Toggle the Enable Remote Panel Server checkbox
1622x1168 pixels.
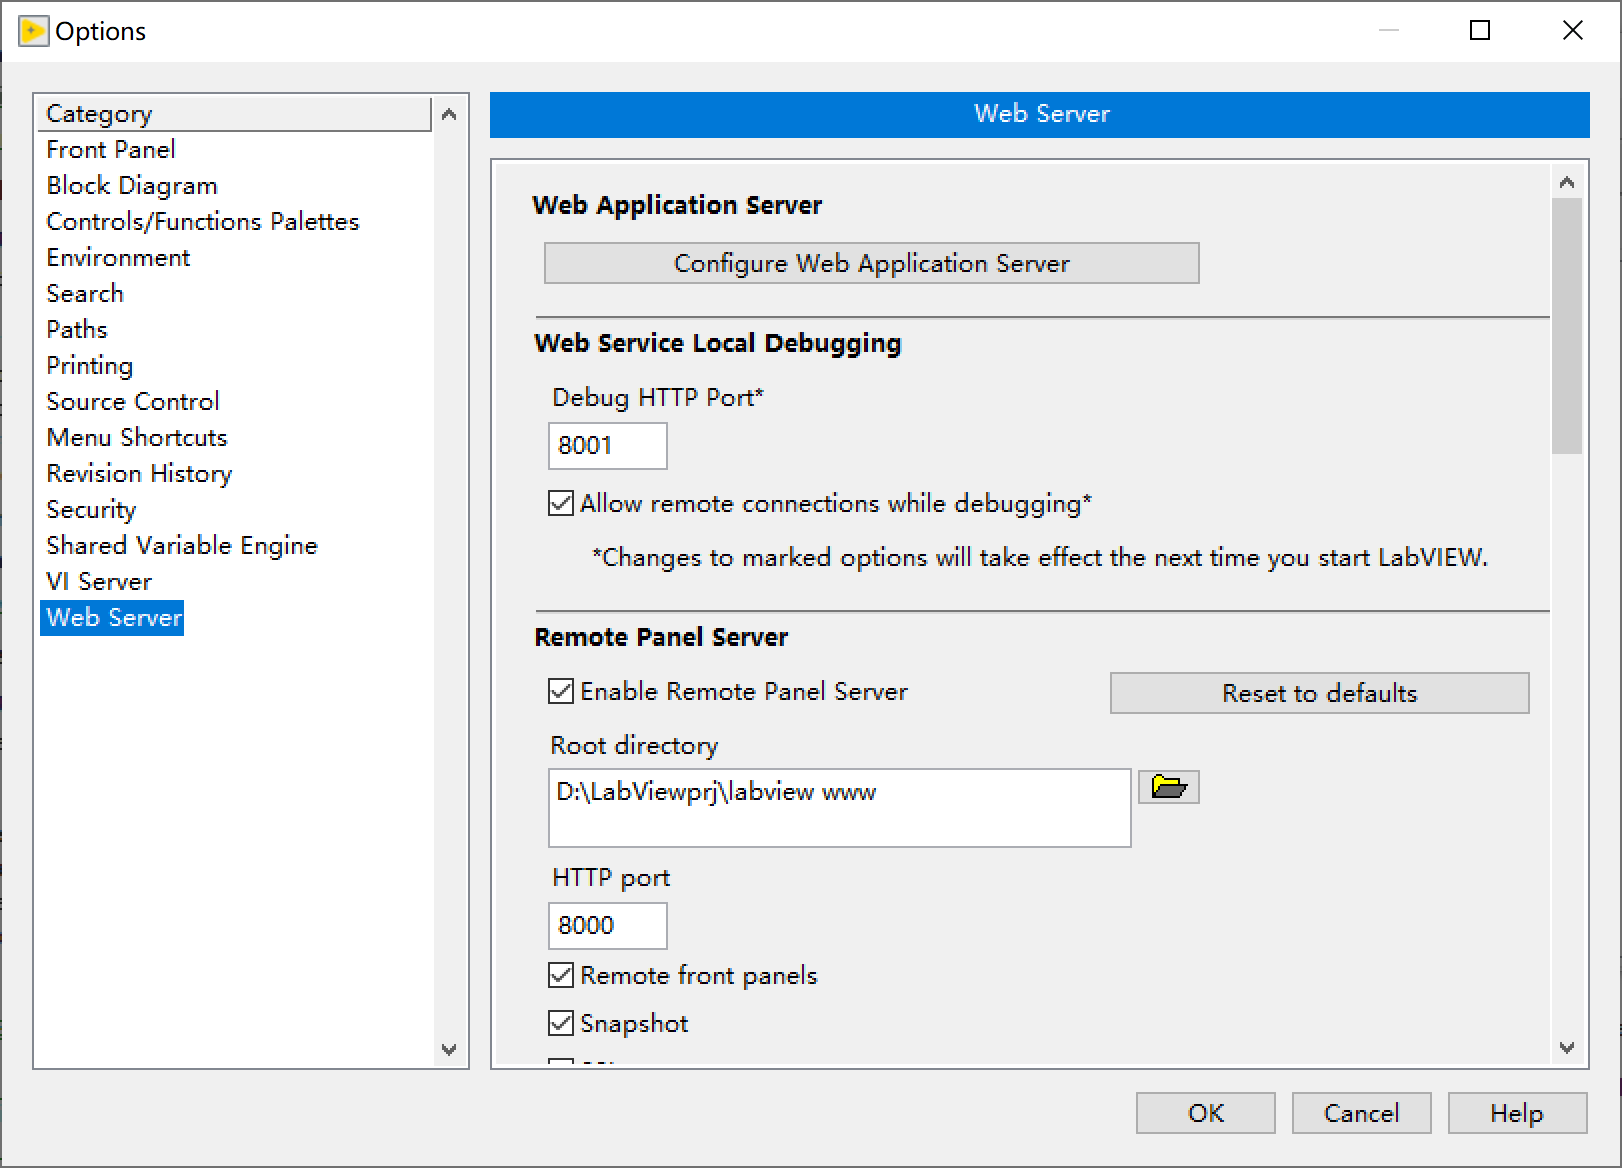(x=562, y=691)
